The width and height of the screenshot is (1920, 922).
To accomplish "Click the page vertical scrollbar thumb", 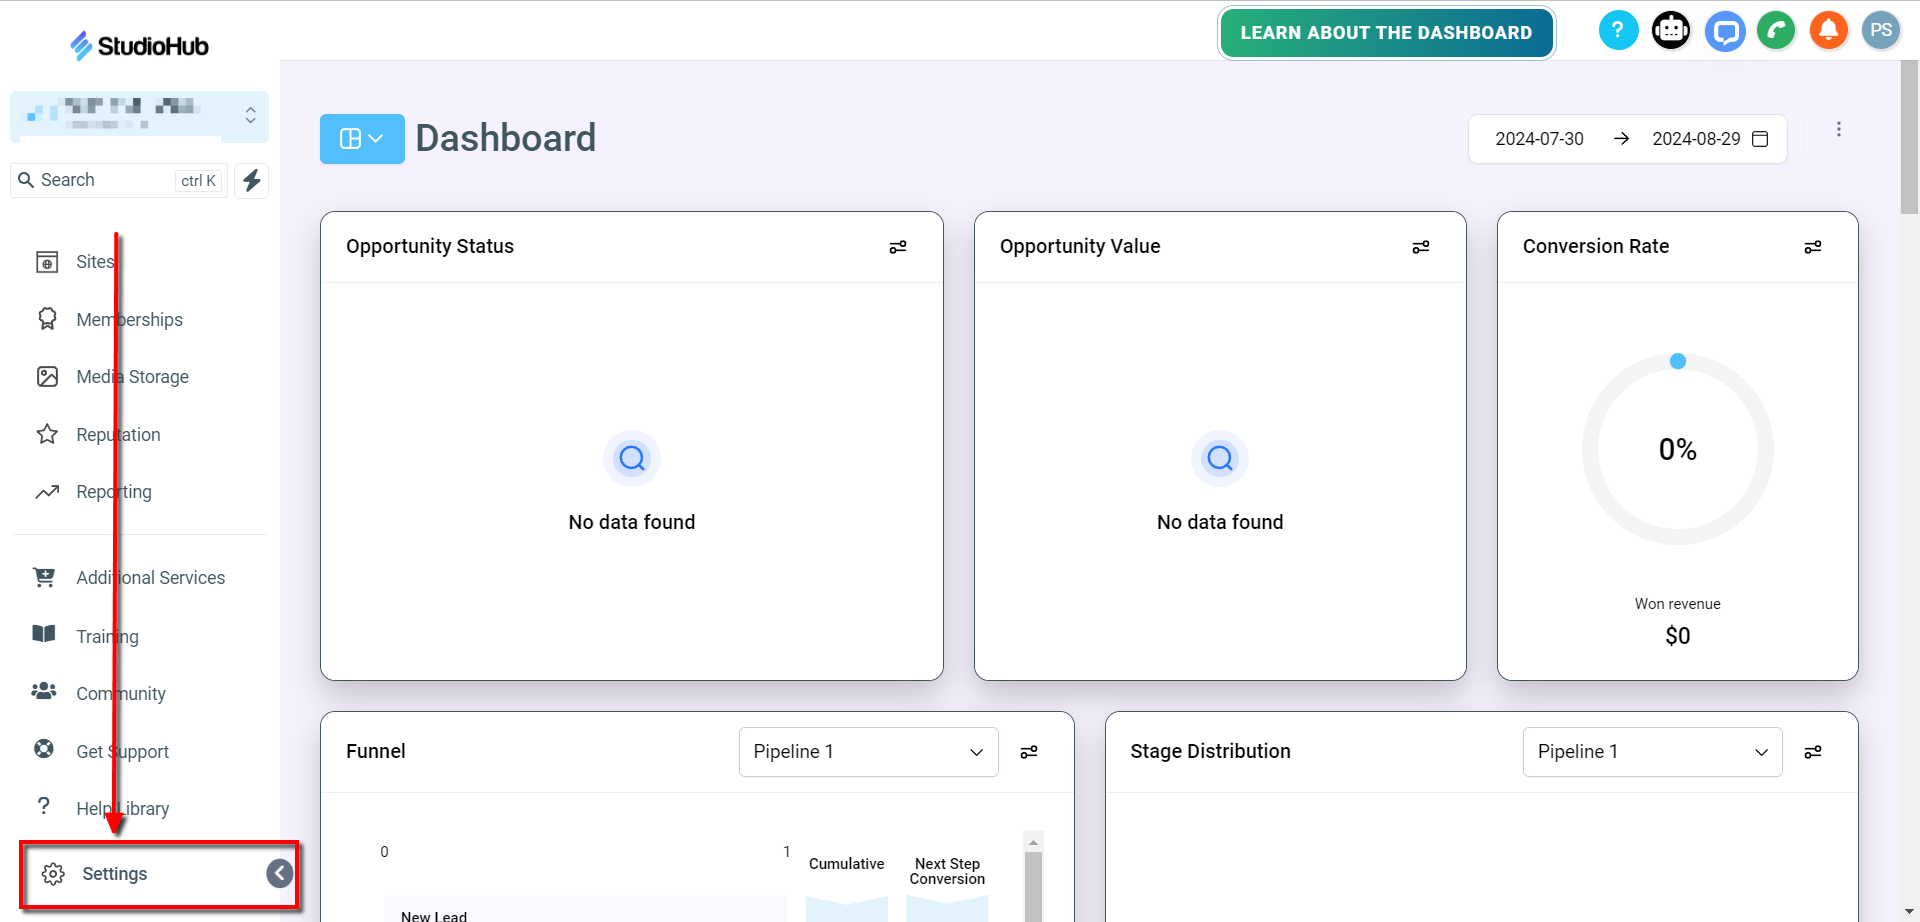I will tap(1909, 137).
